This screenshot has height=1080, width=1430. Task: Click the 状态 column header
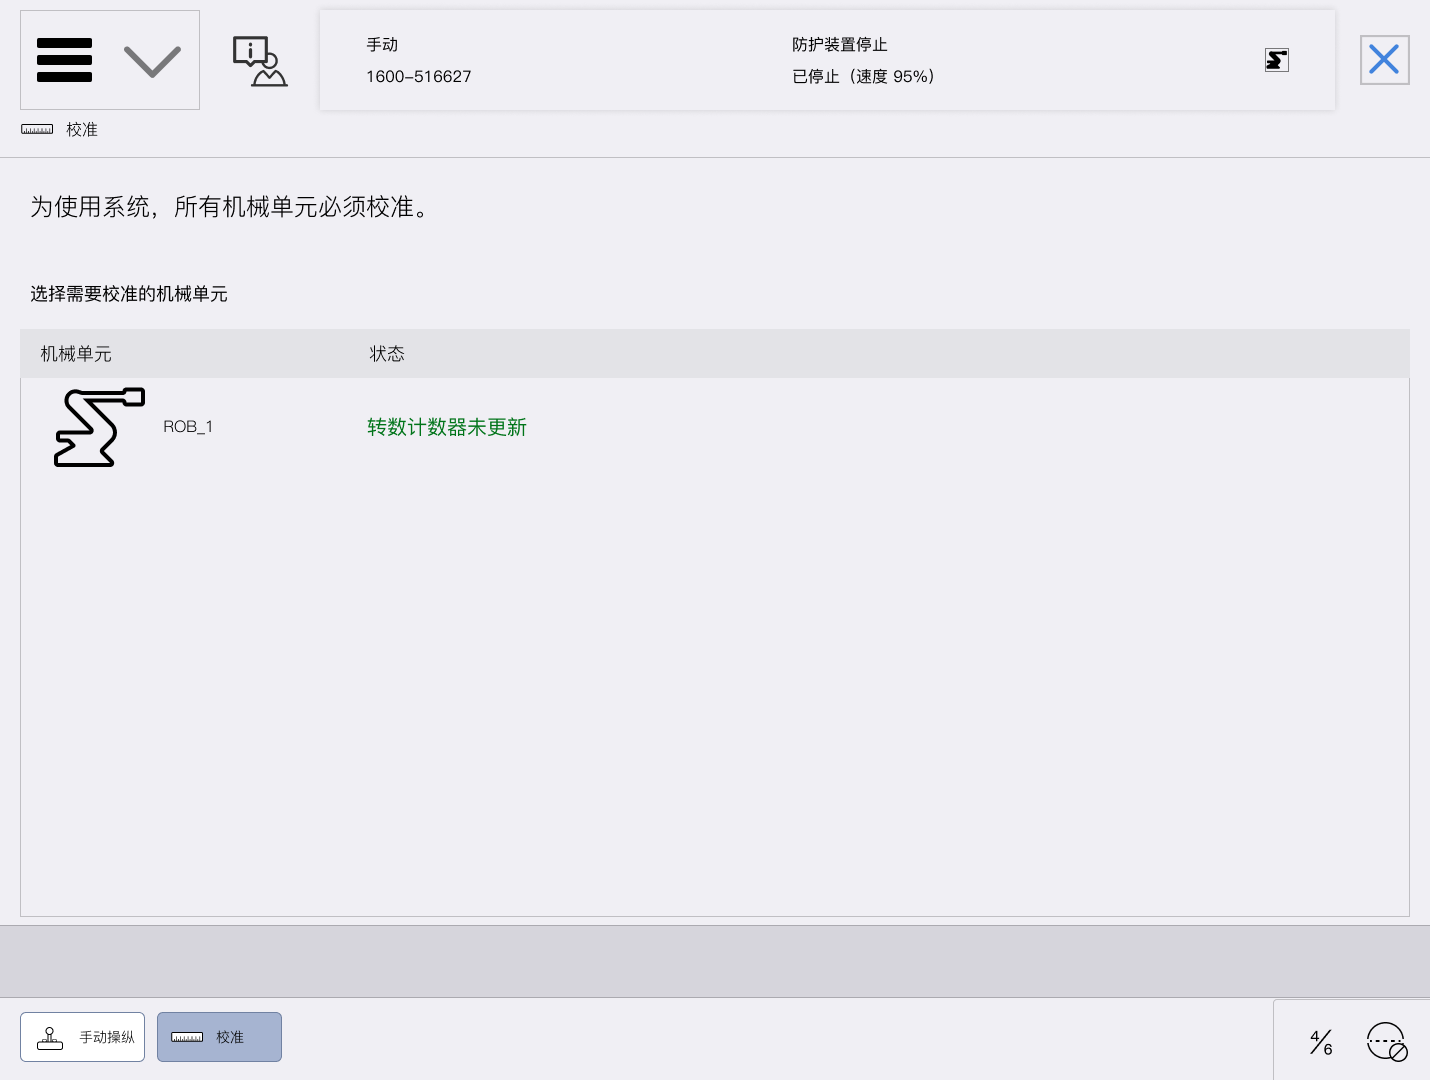[x=387, y=354]
